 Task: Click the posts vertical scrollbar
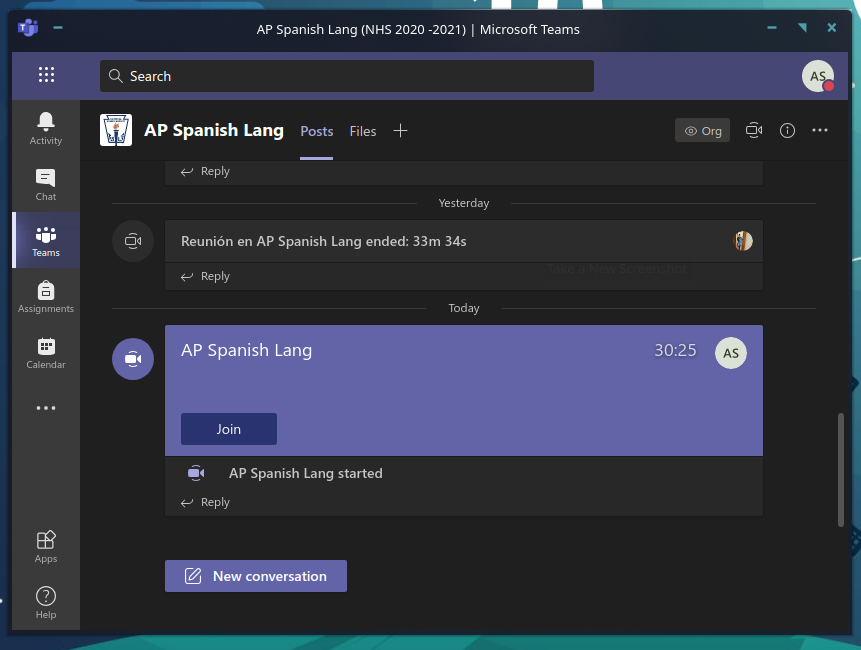coord(840,470)
